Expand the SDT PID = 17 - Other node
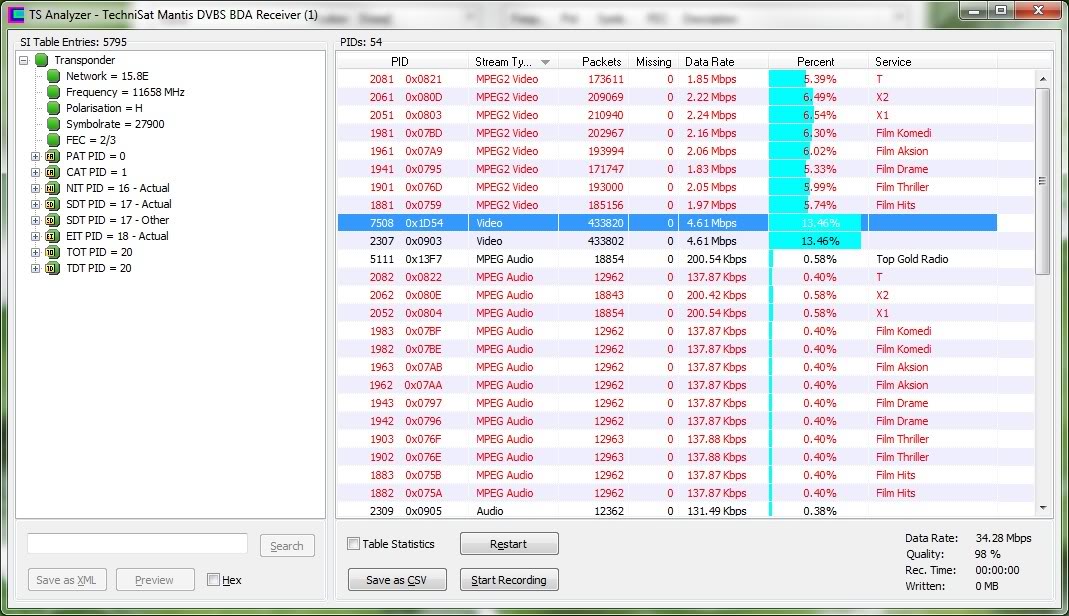This screenshot has height=616, width=1069. 36,220
